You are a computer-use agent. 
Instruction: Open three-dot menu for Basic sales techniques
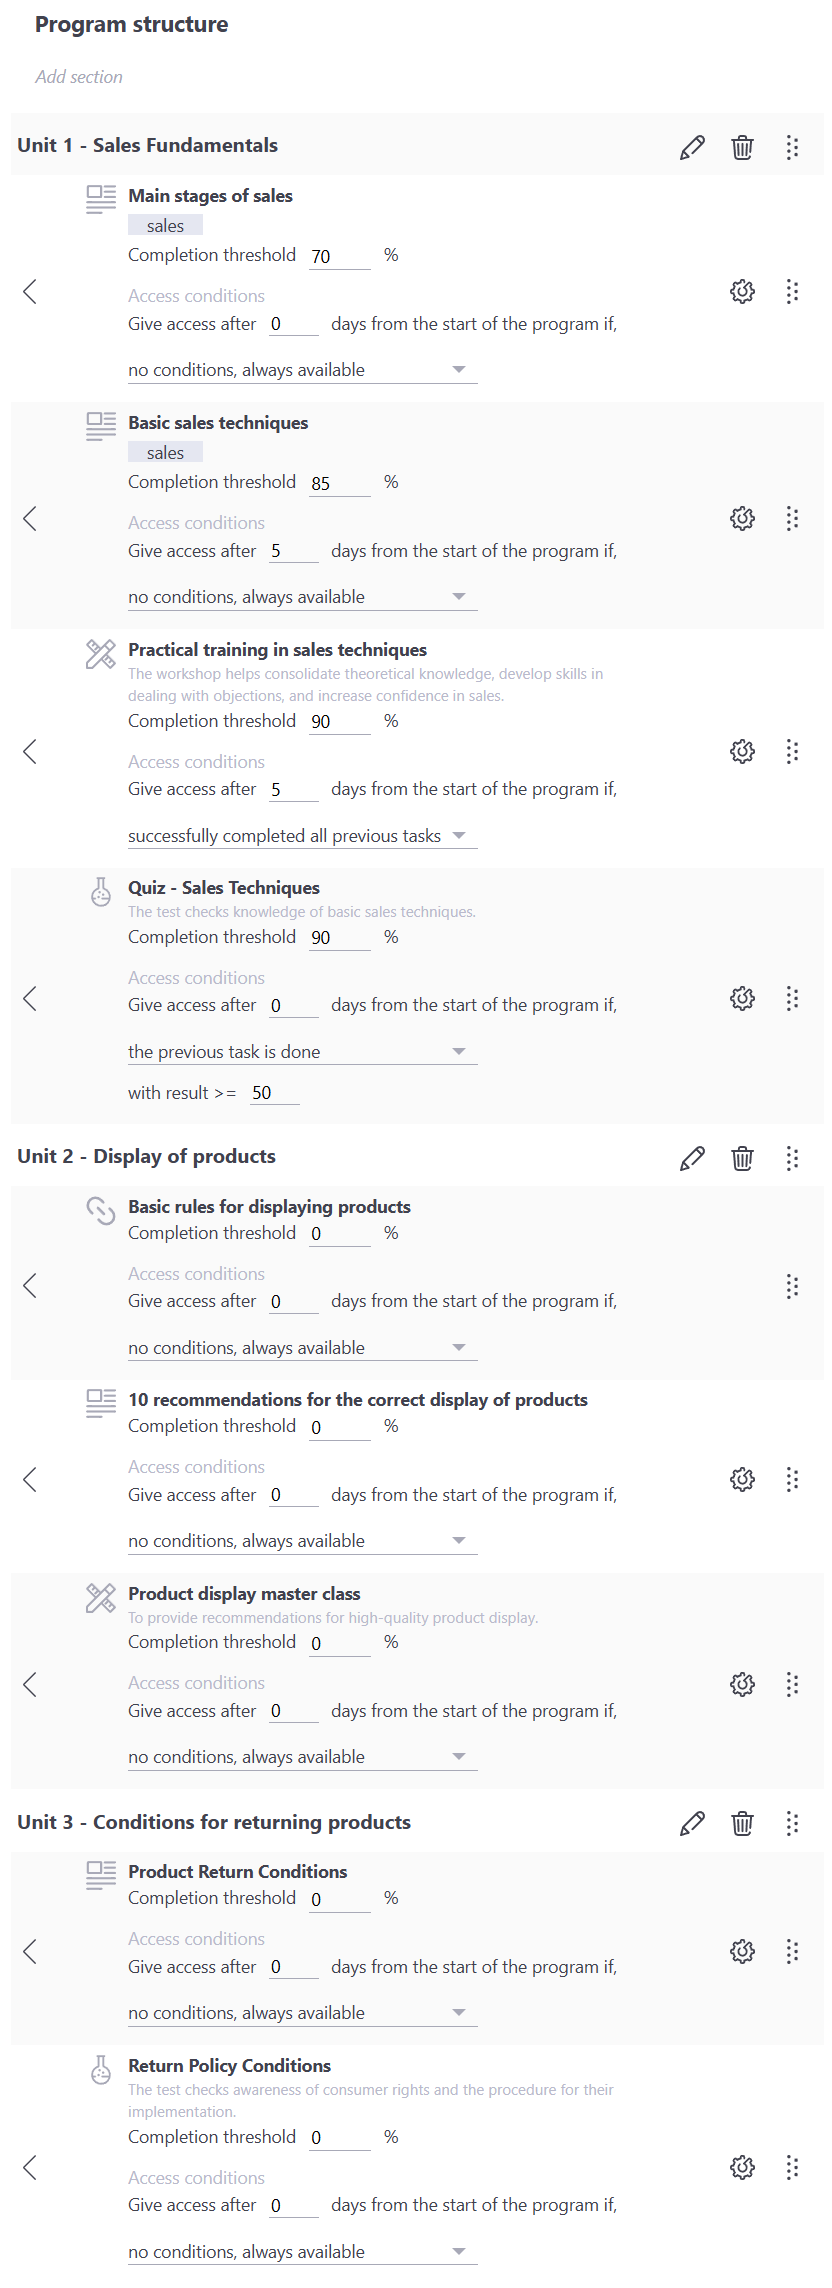point(792,519)
